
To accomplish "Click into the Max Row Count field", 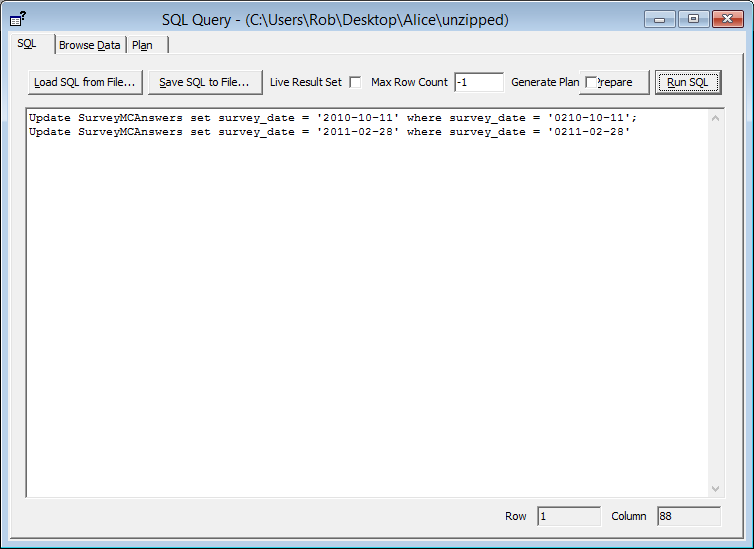I will (478, 82).
